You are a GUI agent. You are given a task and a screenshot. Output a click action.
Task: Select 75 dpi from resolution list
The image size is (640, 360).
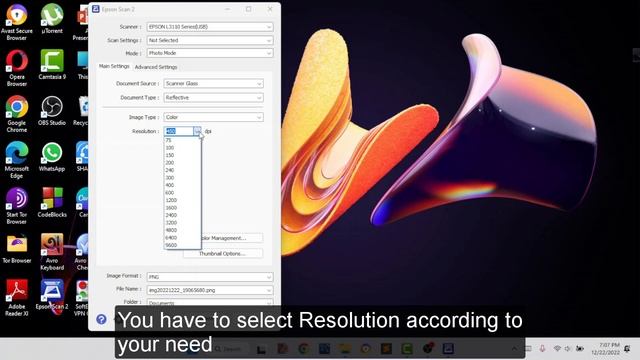pos(182,140)
